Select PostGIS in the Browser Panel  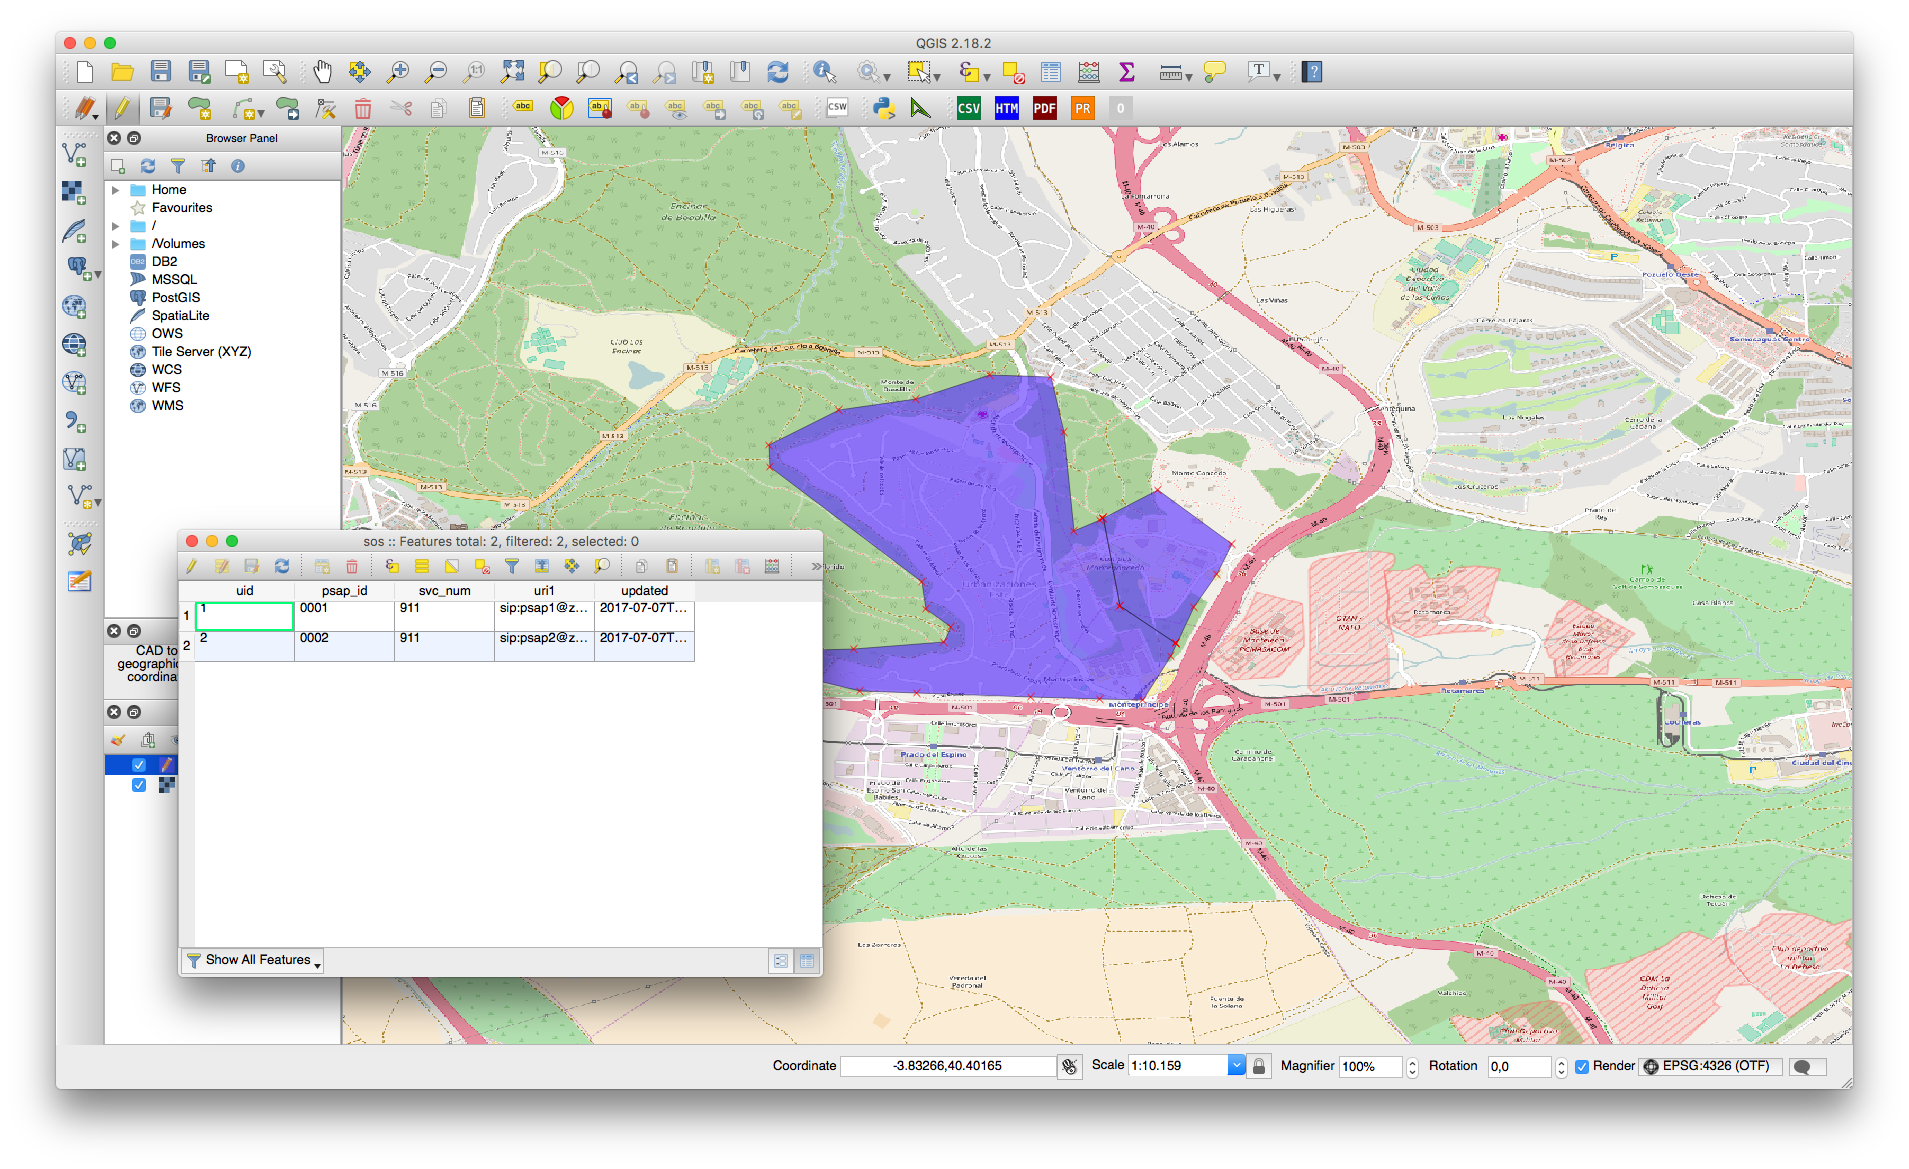point(176,298)
